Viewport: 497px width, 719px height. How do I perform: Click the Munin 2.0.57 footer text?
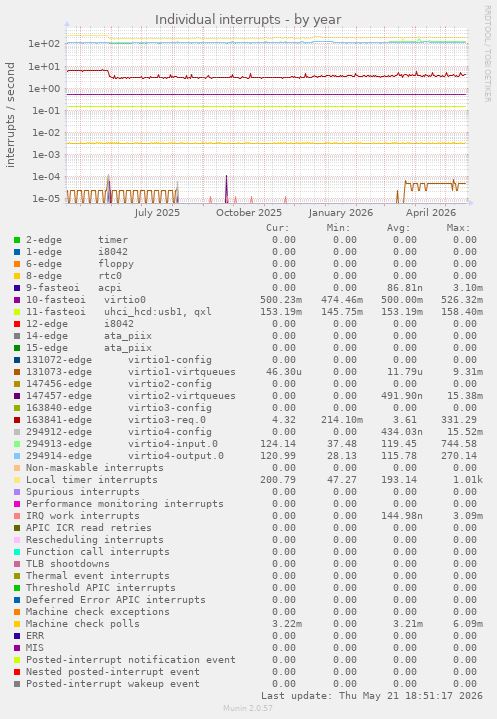[248, 708]
